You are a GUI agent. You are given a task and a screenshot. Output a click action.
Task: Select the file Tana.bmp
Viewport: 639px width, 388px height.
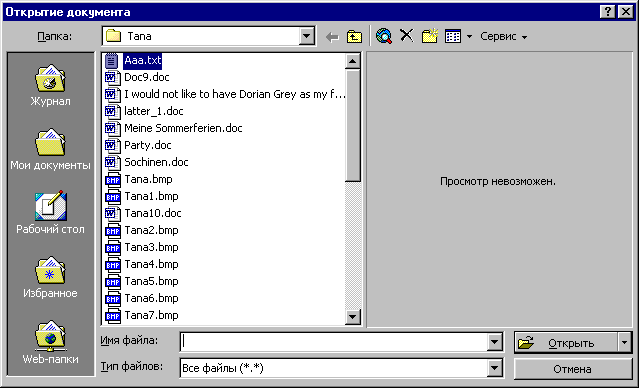click(x=148, y=180)
